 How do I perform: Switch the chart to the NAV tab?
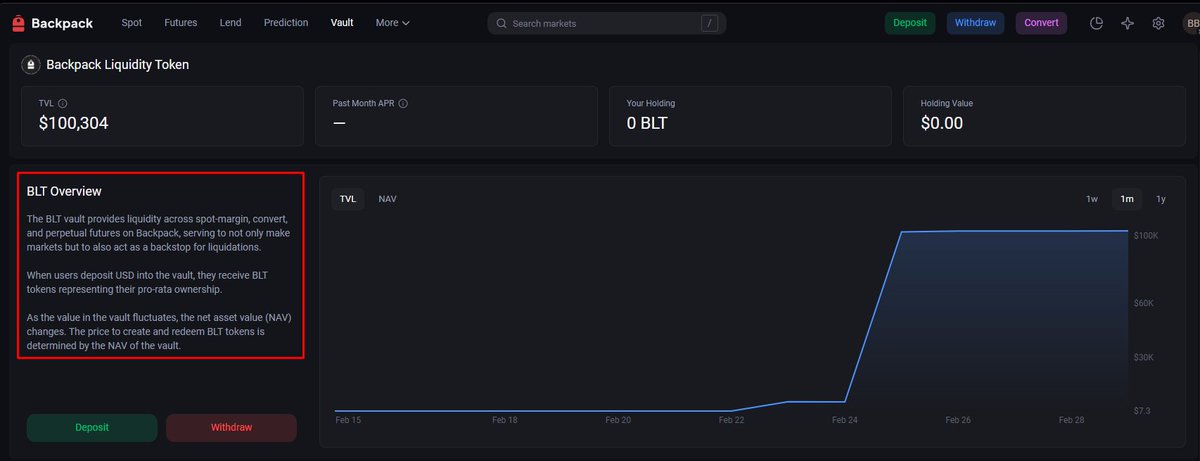click(x=387, y=199)
